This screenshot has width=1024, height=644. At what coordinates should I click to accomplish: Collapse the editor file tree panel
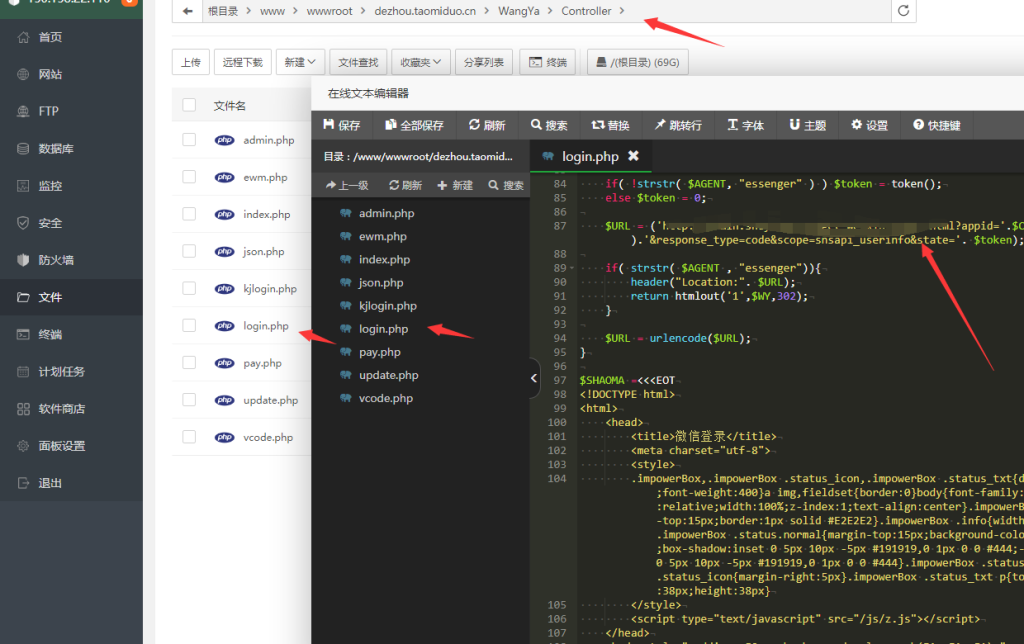click(533, 378)
